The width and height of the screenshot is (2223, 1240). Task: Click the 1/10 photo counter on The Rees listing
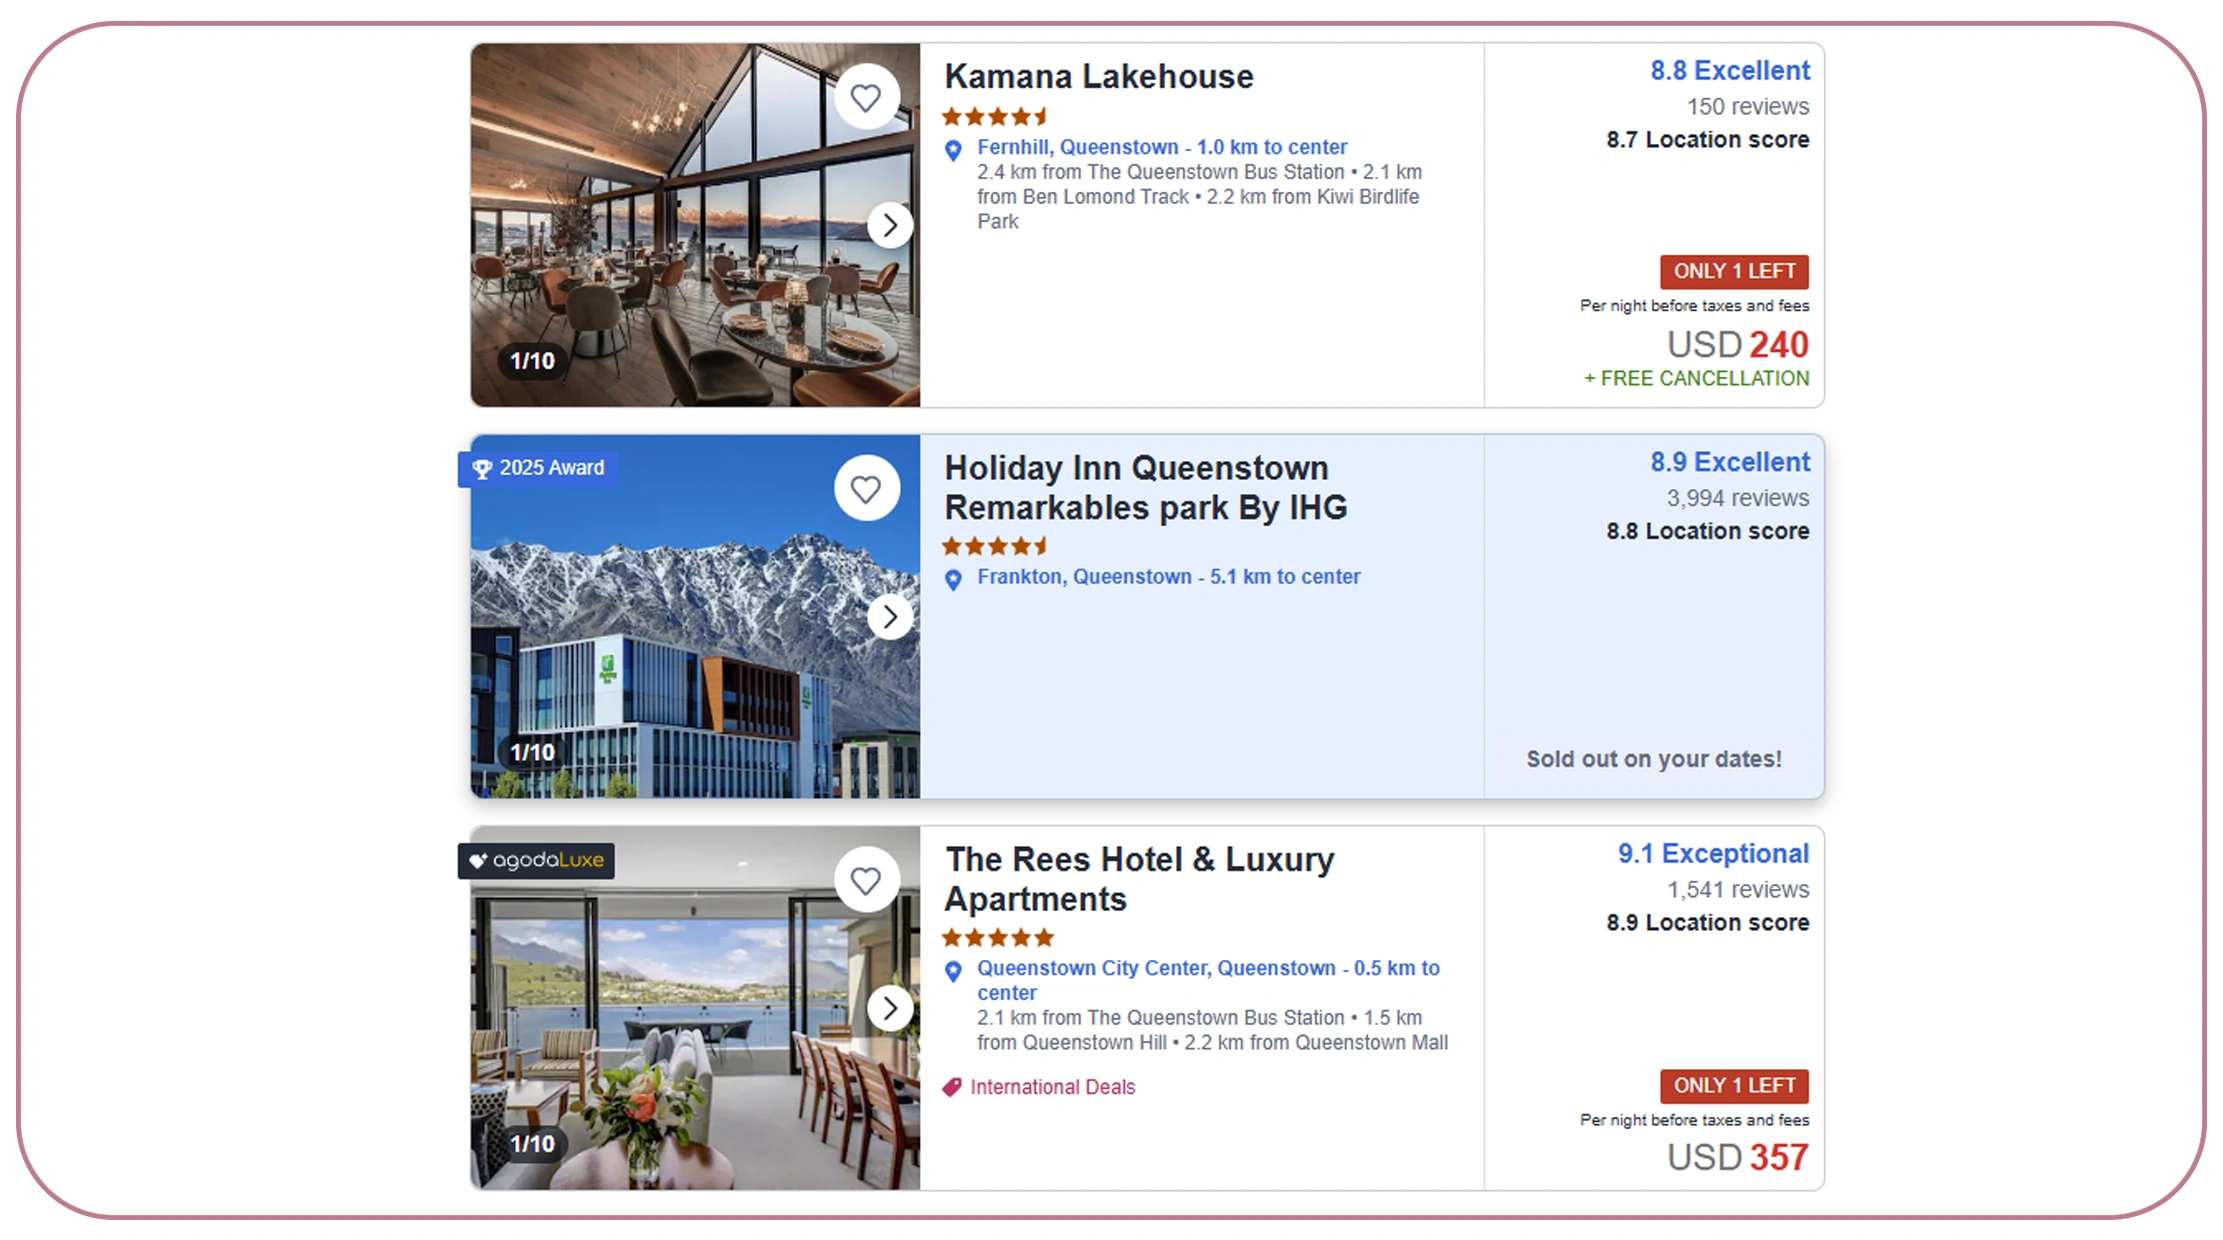pyautogui.click(x=531, y=1143)
